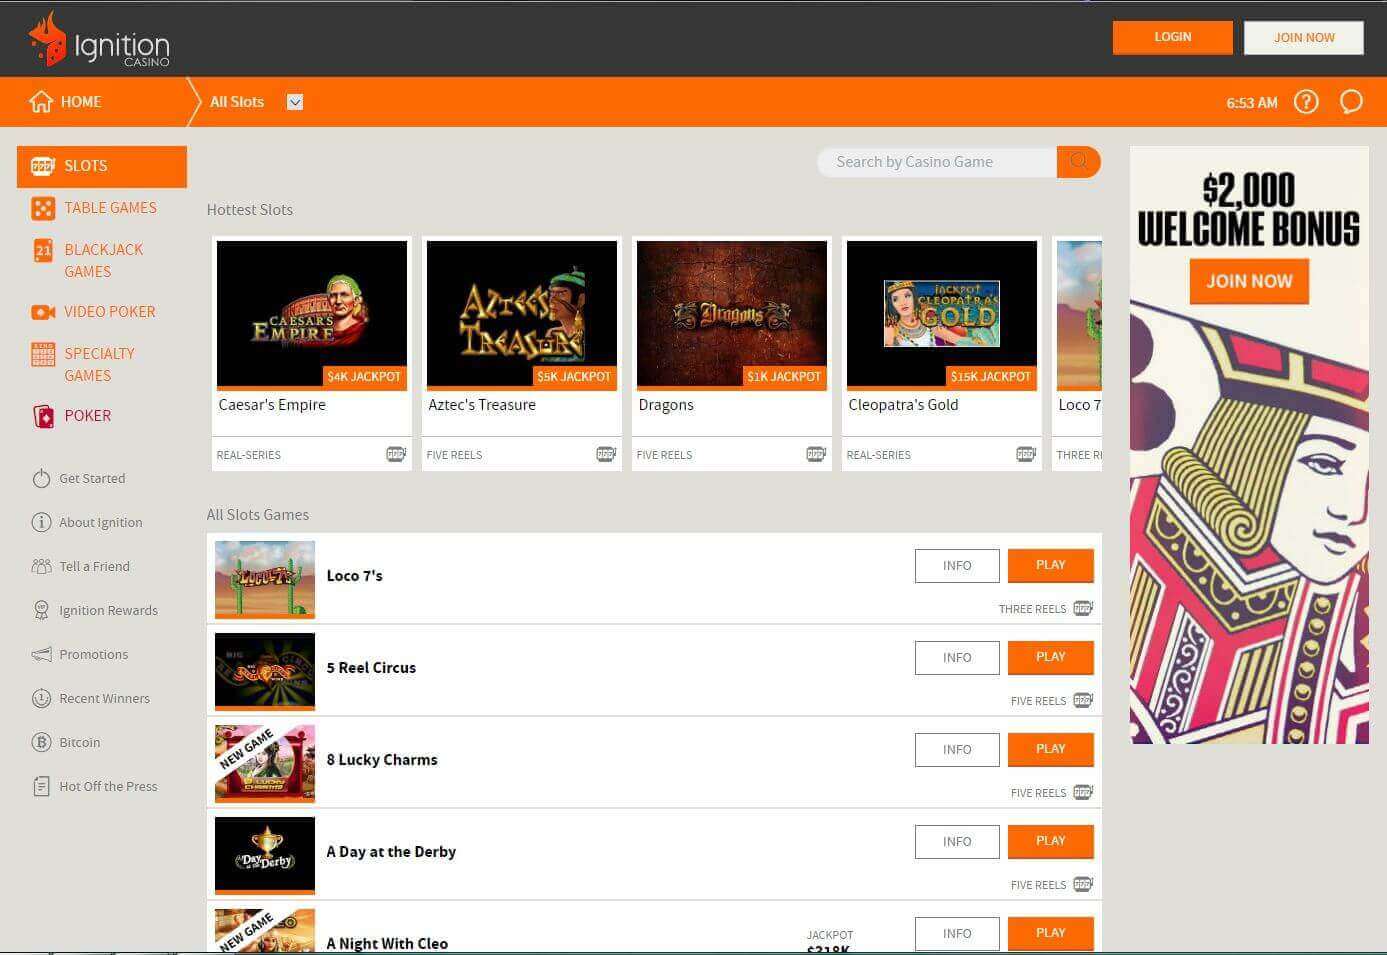Click the Get Started power icon
This screenshot has height=955, width=1387.
[x=41, y=479]
